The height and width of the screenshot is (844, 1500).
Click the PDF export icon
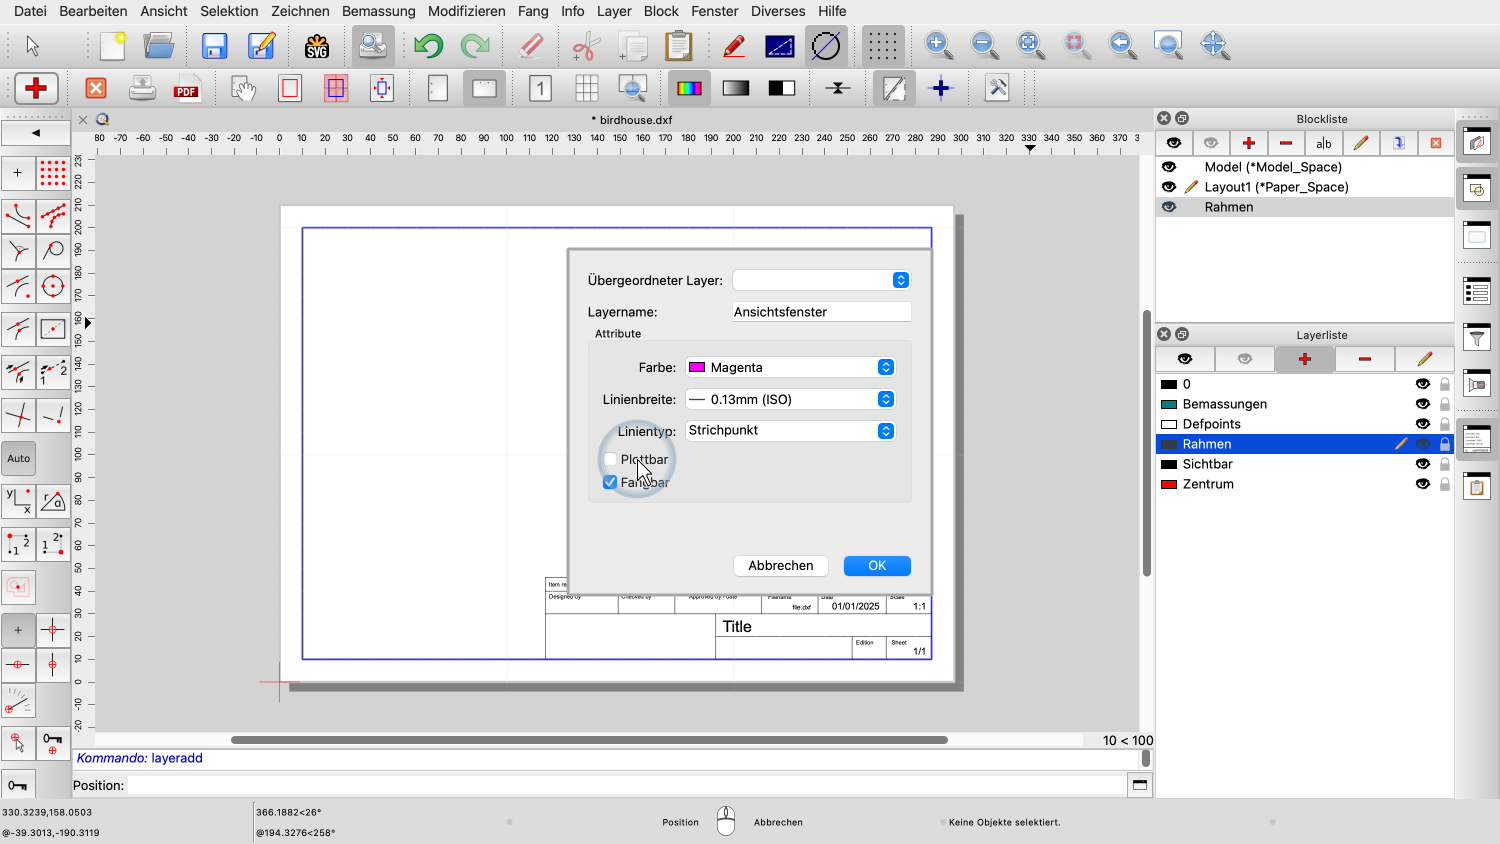coord(187,89)
